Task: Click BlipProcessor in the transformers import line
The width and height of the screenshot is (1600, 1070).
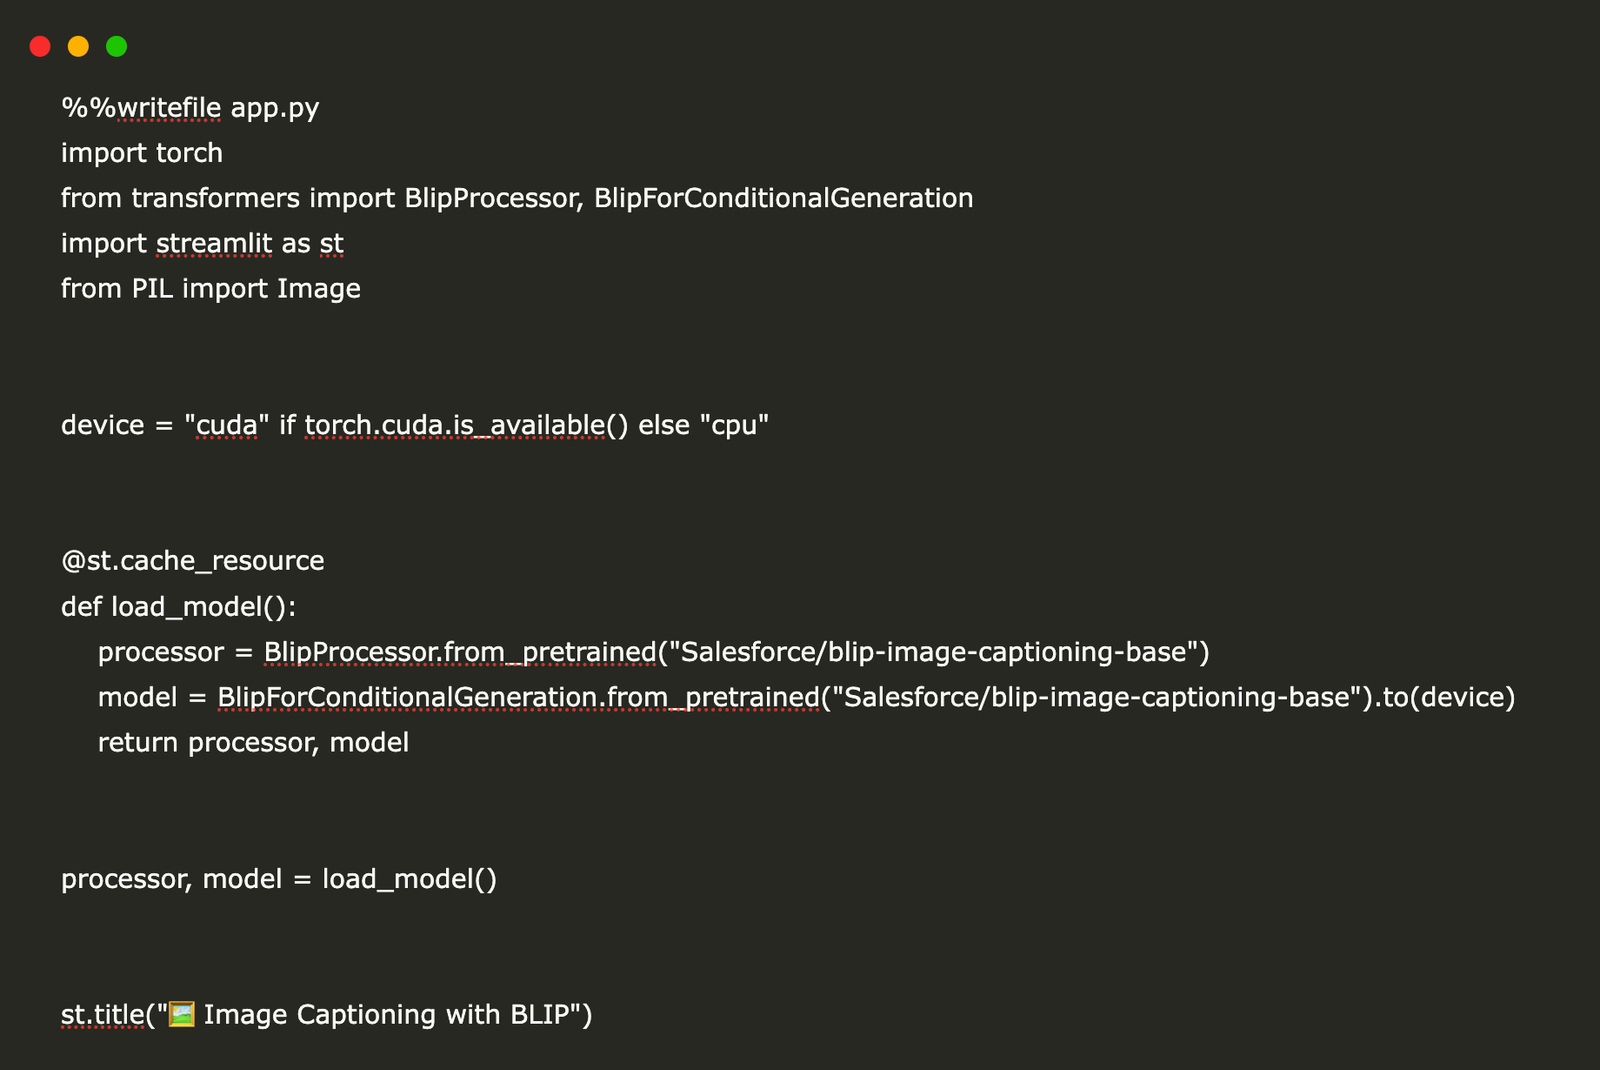Action: [490, 198]
